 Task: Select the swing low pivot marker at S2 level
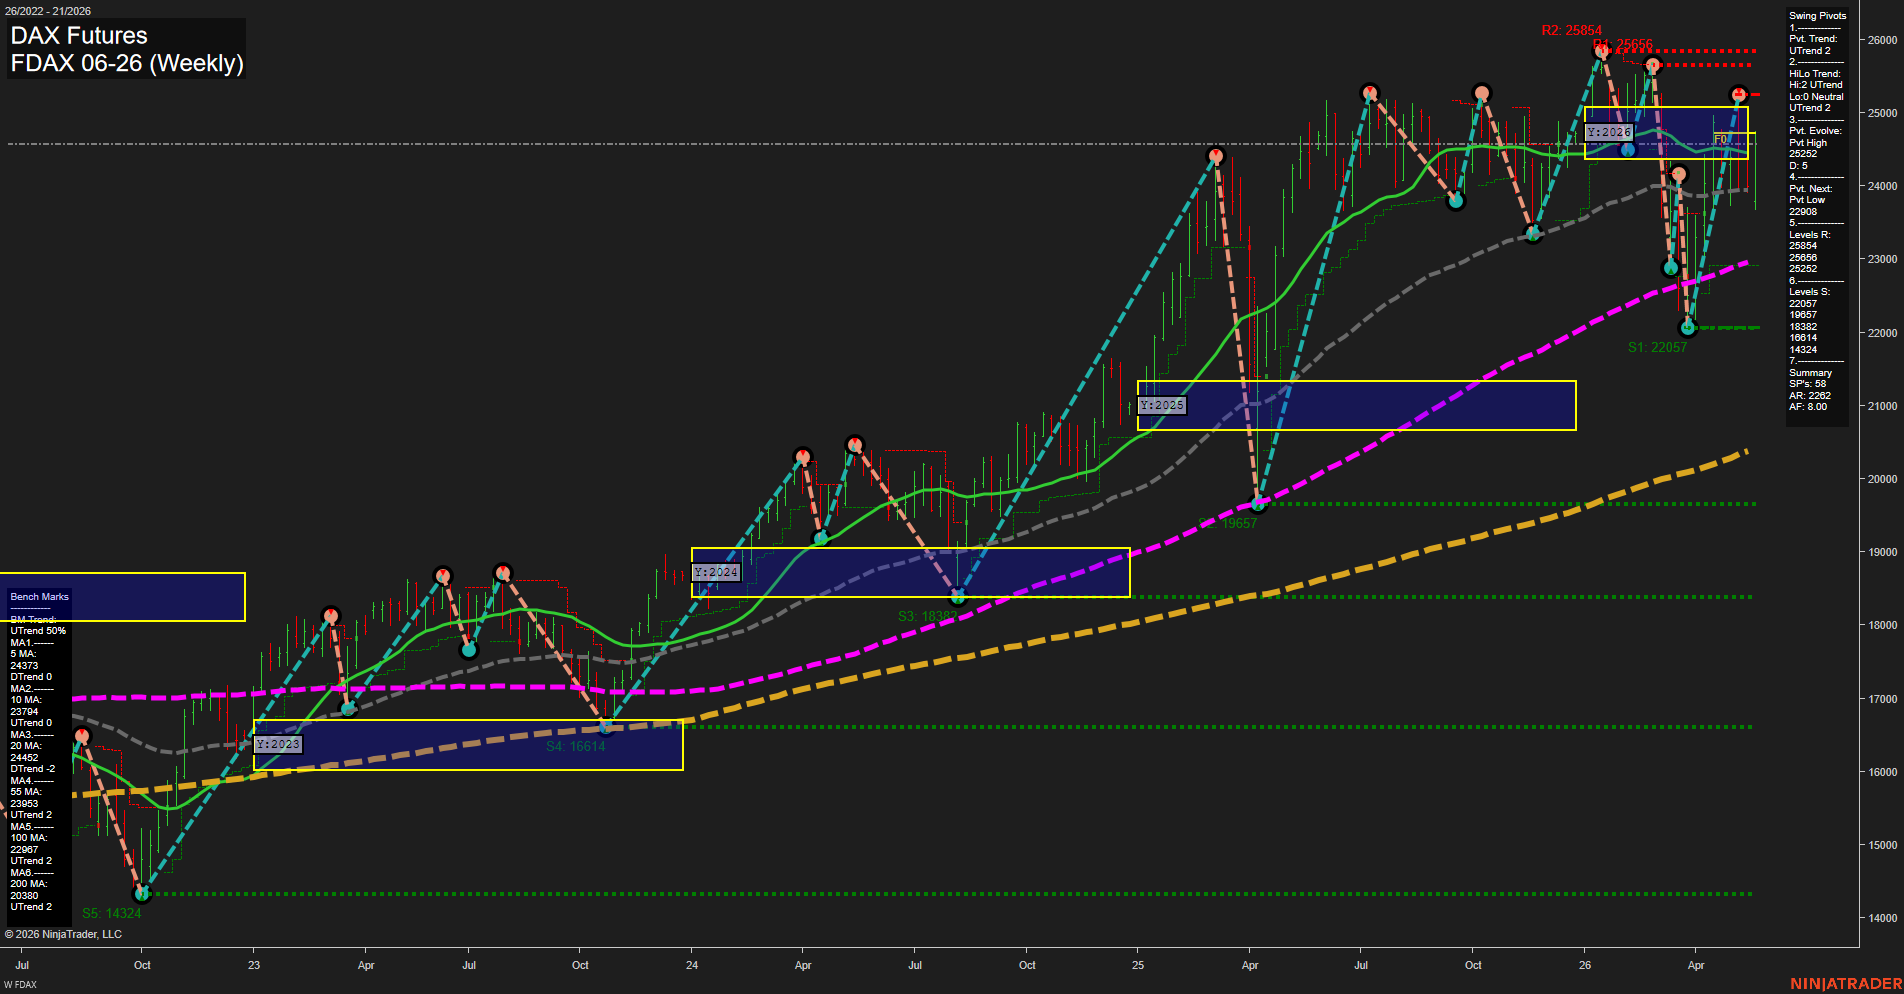point(1259,504)
